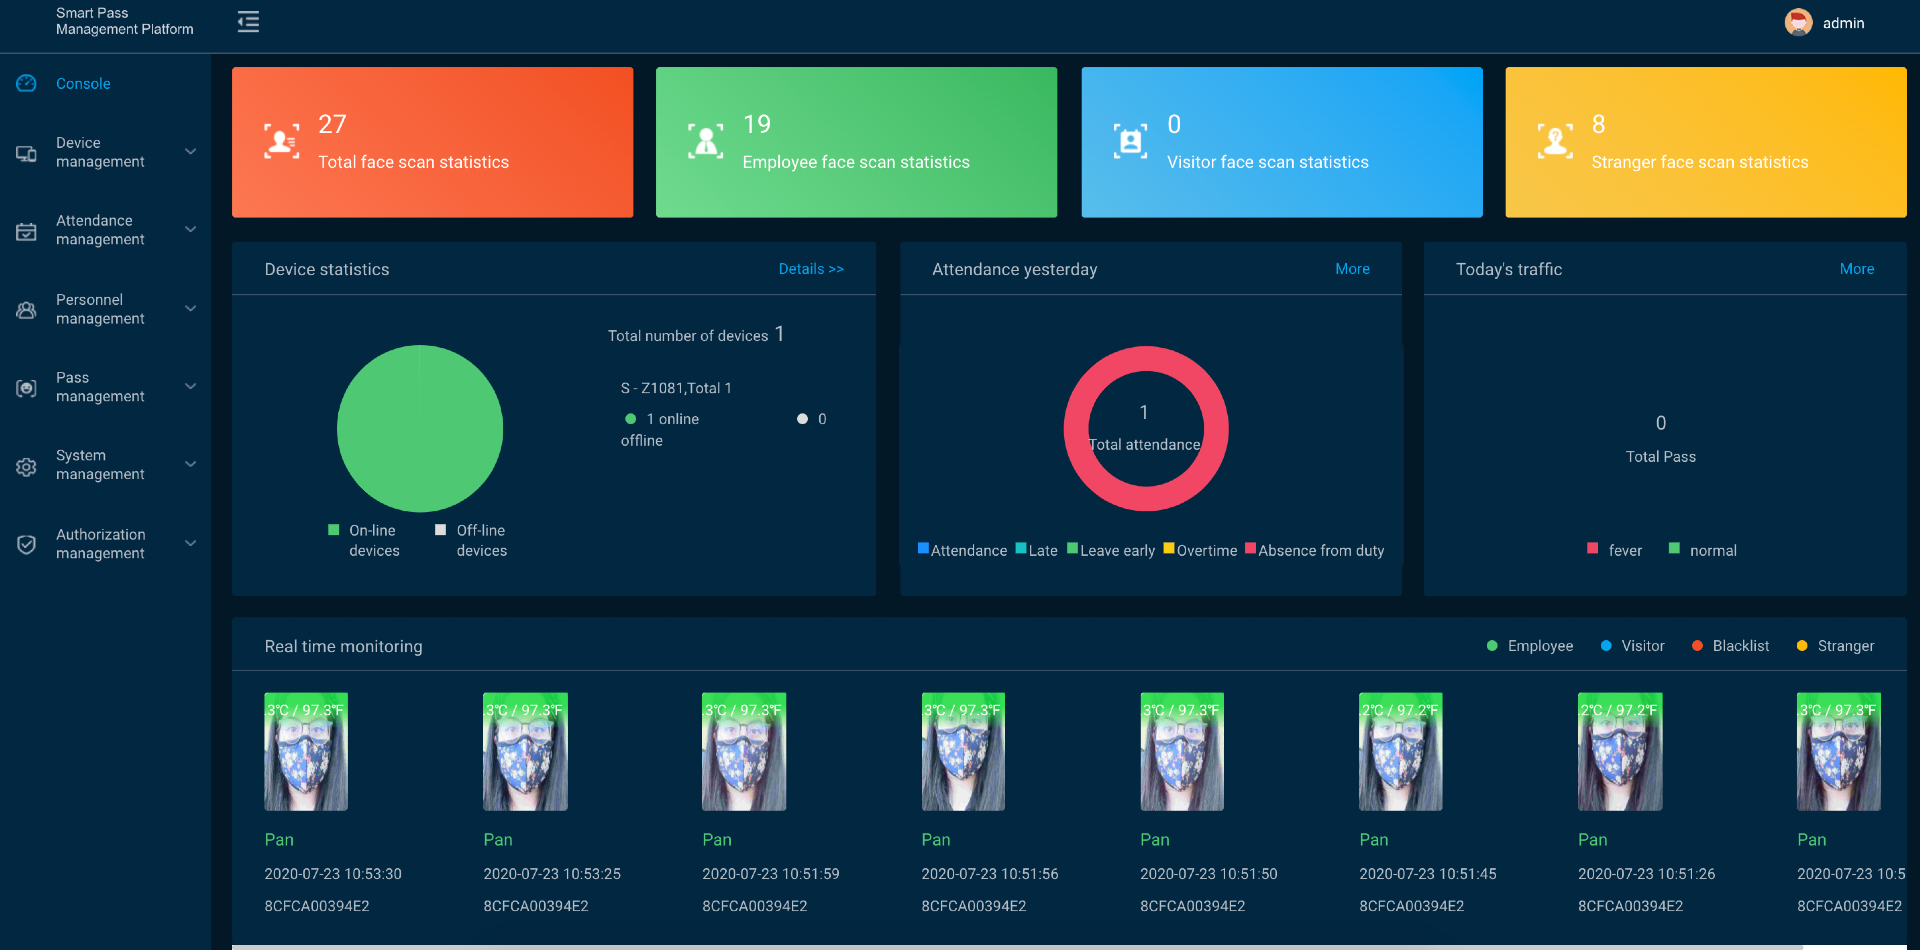
Task: Toggle the Off-line devices legend item
Action: click(471, 540)
